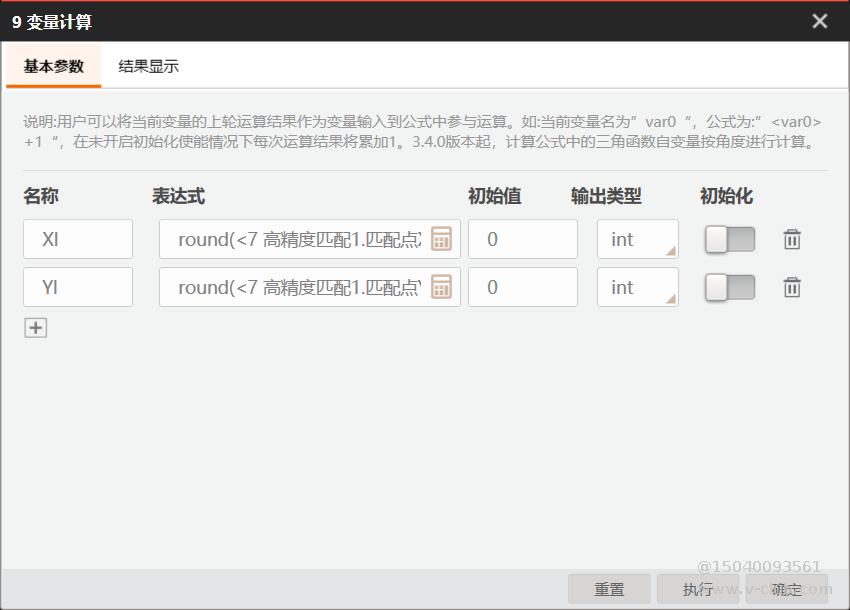Screen dimensions: 850x610
Task: Close the 变量计算 dialog
Action: [820, 21]
